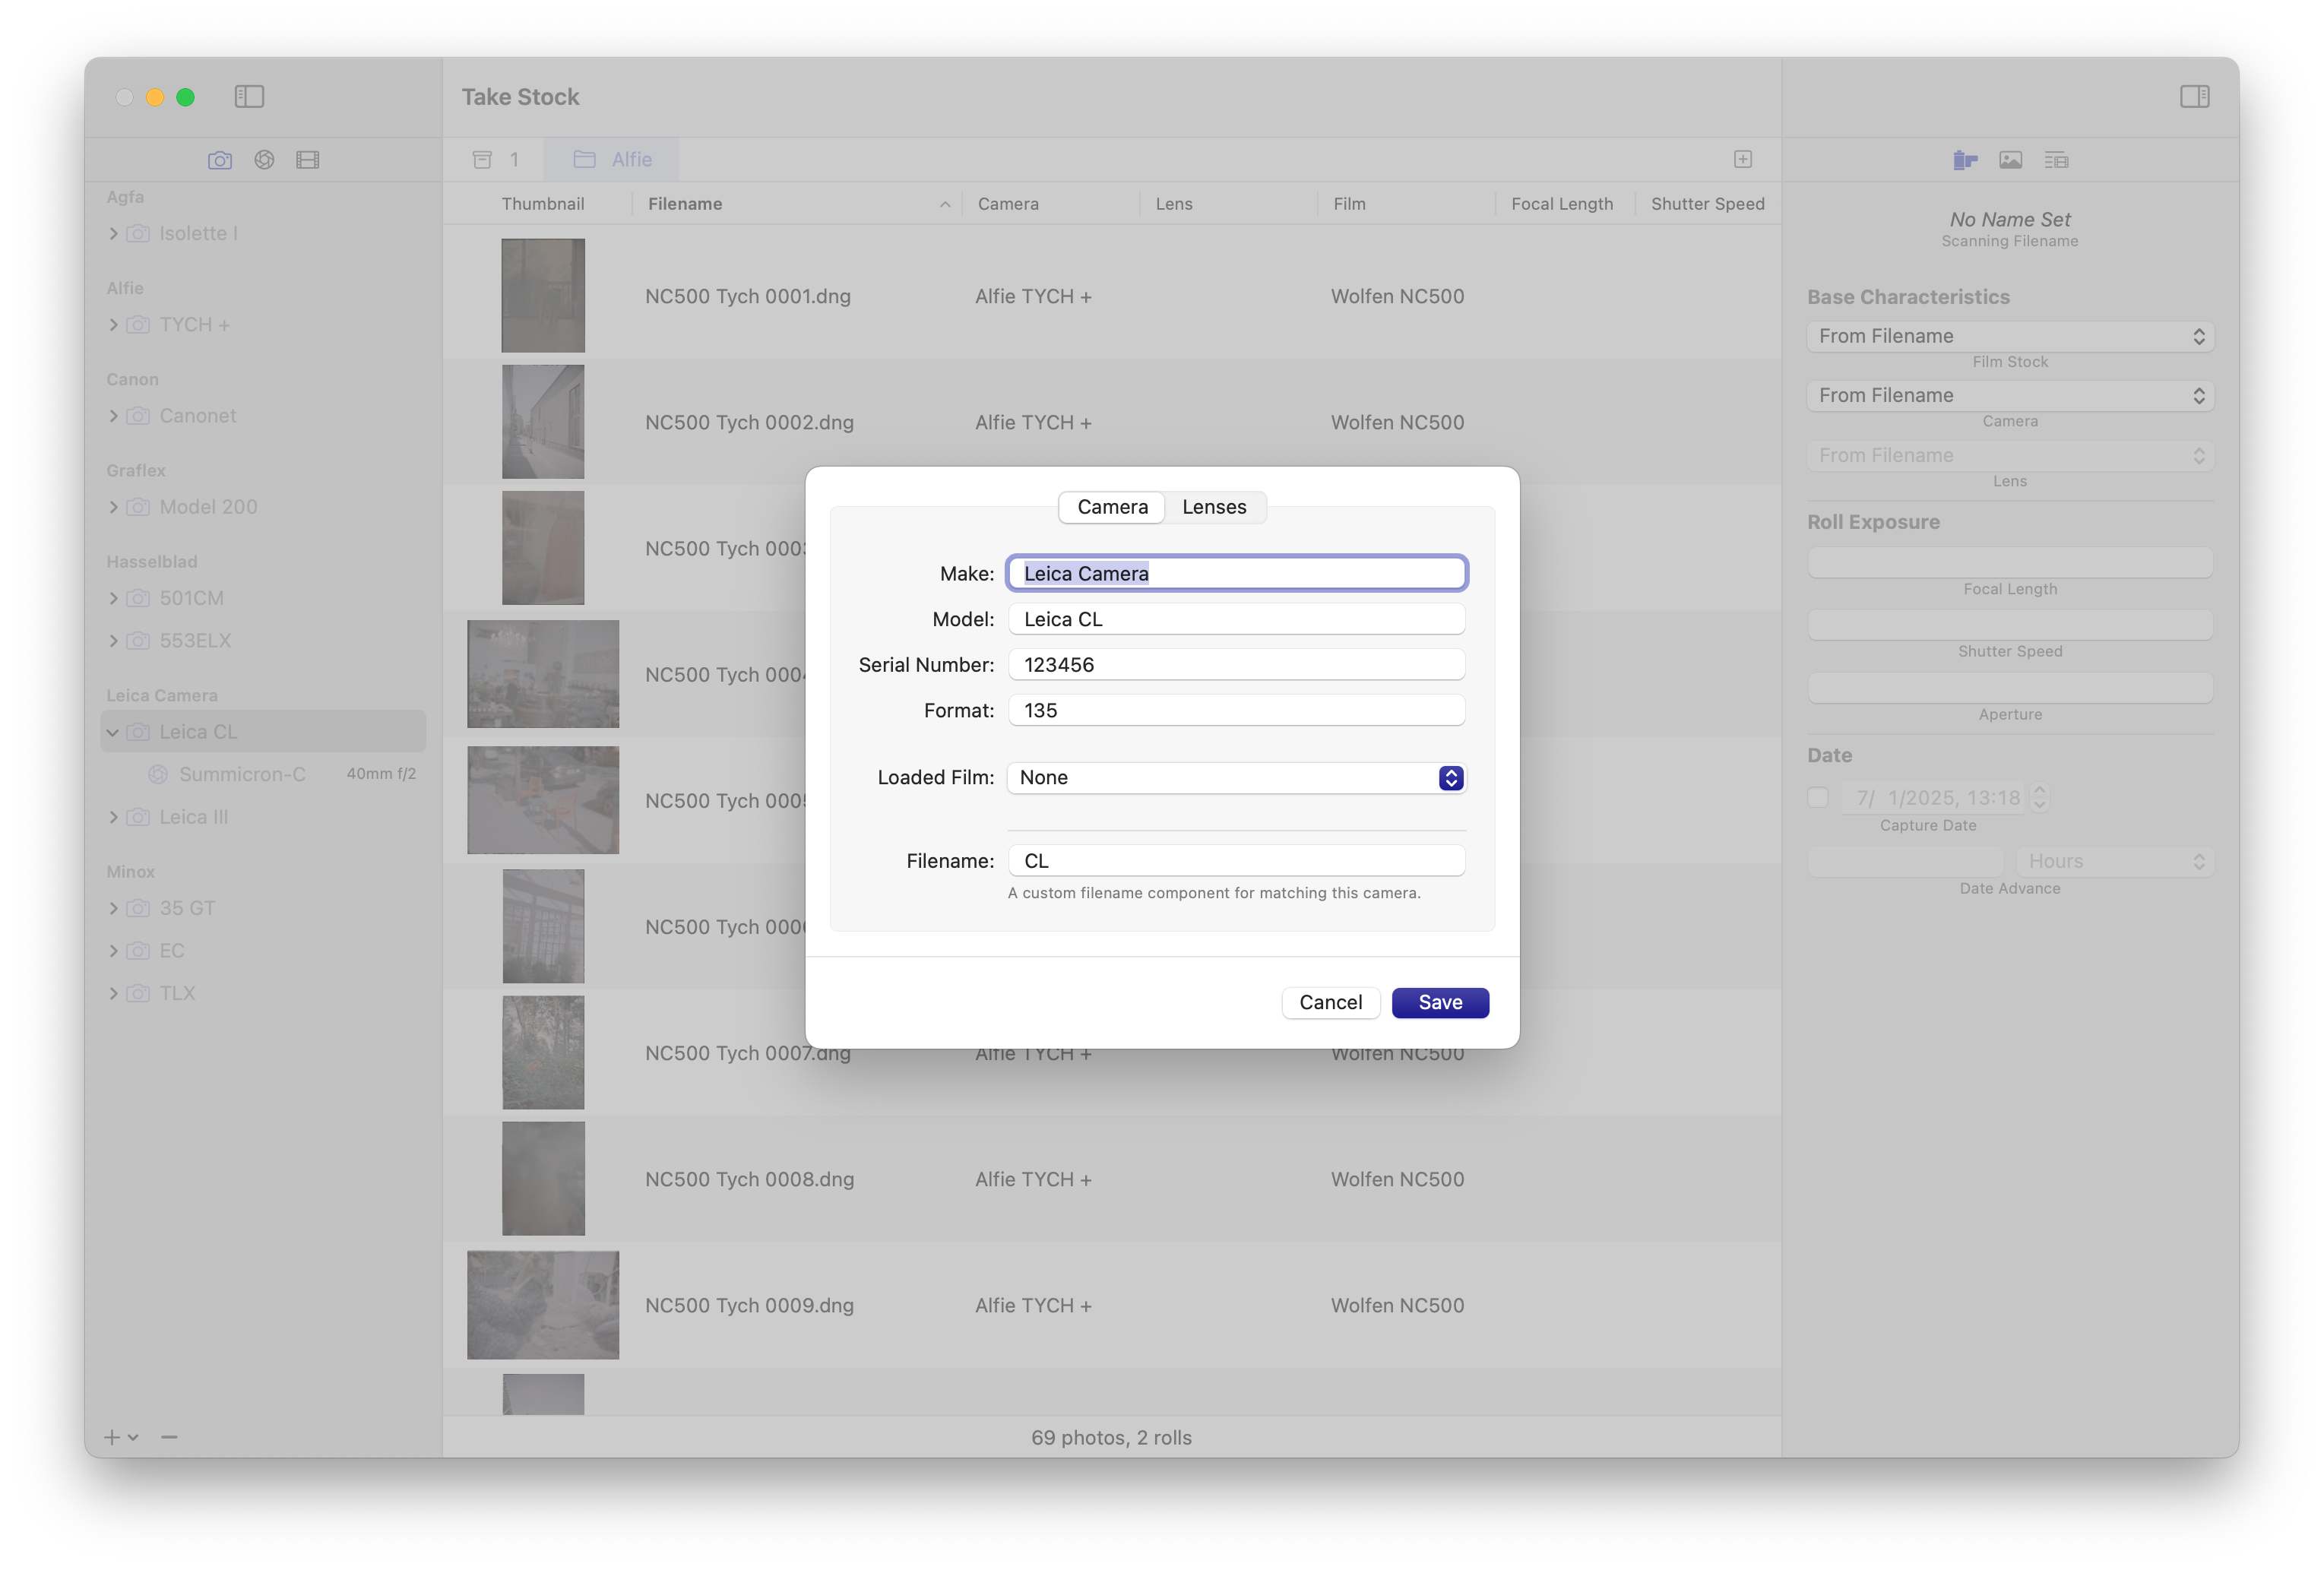
Task: Open the Hours unit dropdown
Action: click(2114, 861)
